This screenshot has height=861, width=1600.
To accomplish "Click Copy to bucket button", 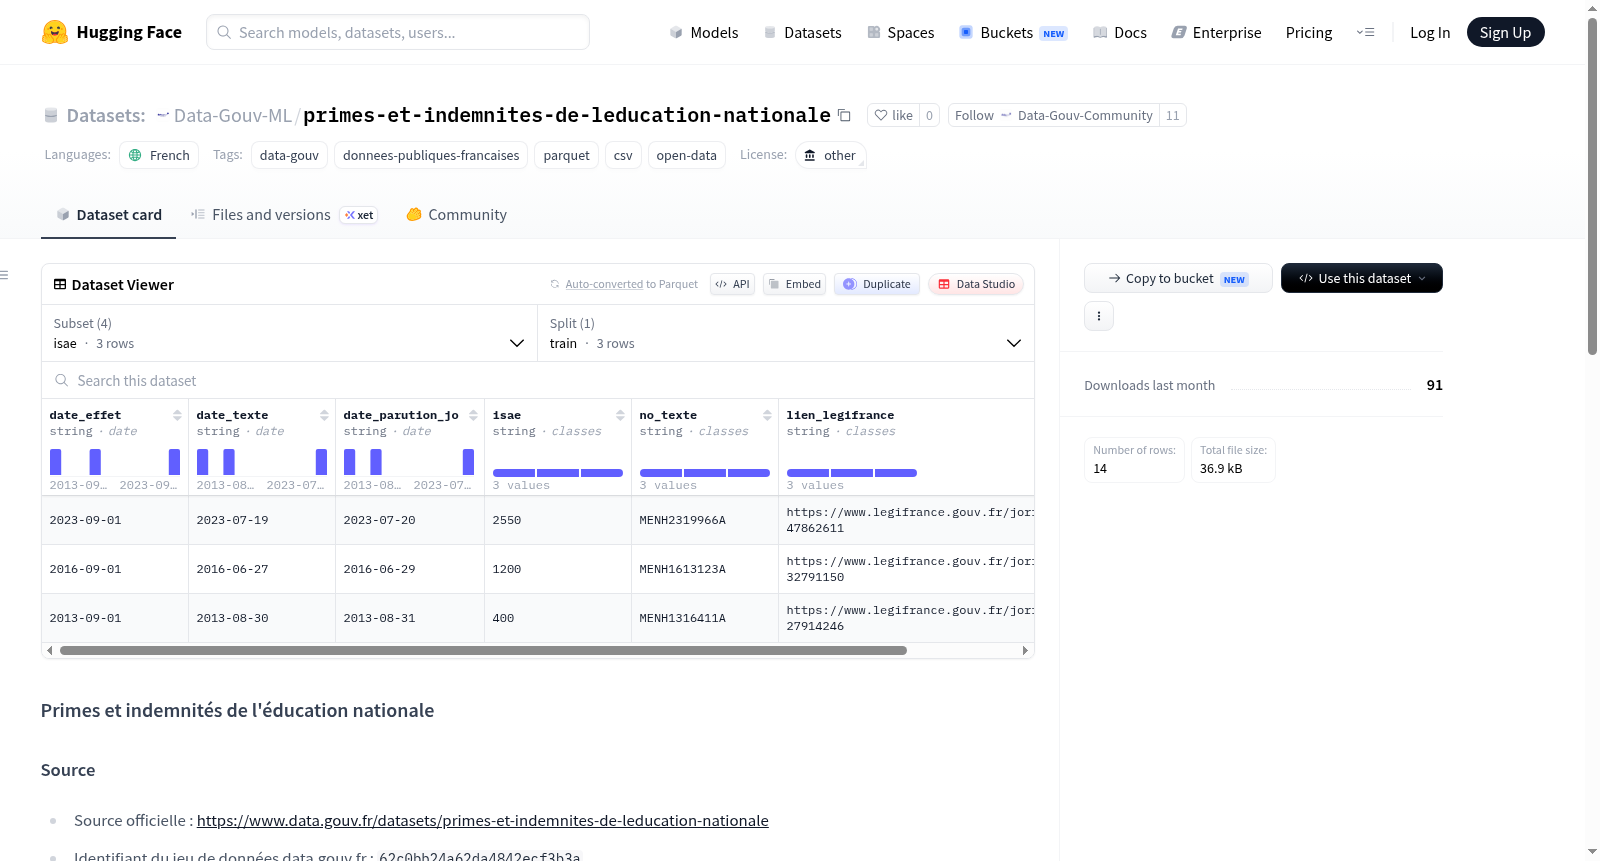I will (1178, 278).
